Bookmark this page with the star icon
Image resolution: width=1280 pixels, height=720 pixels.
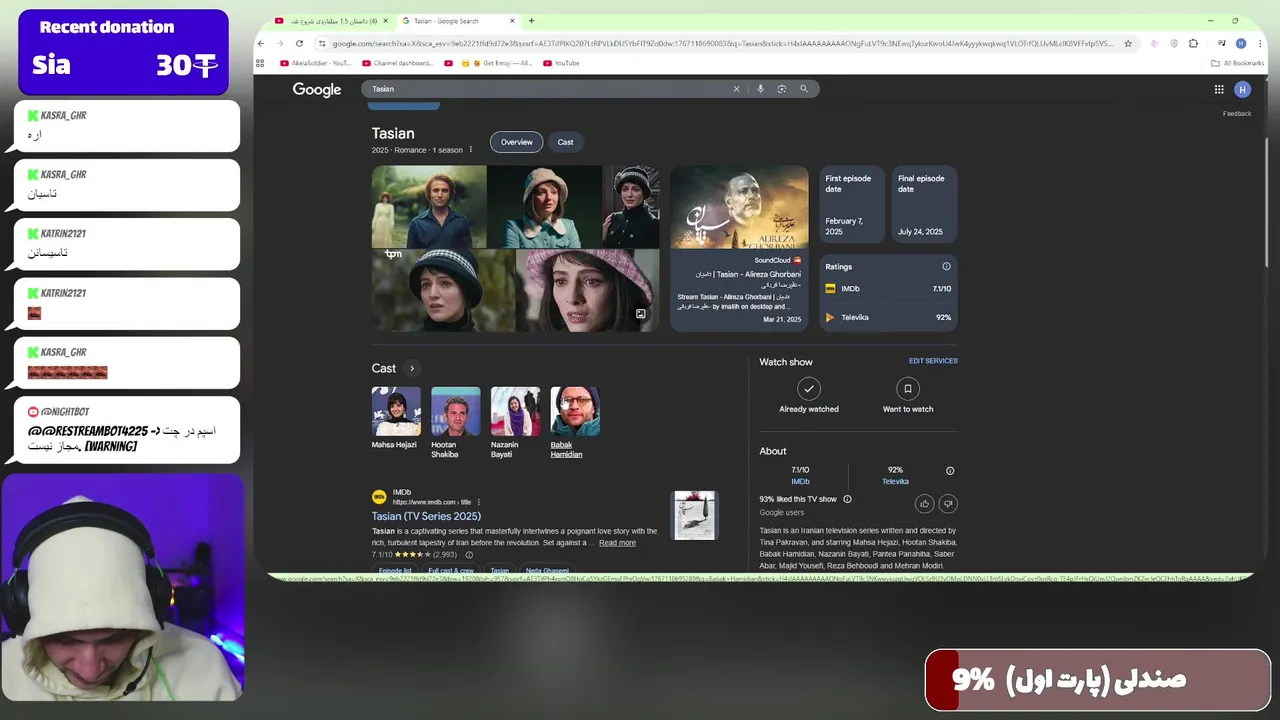tap(1128, 44)
